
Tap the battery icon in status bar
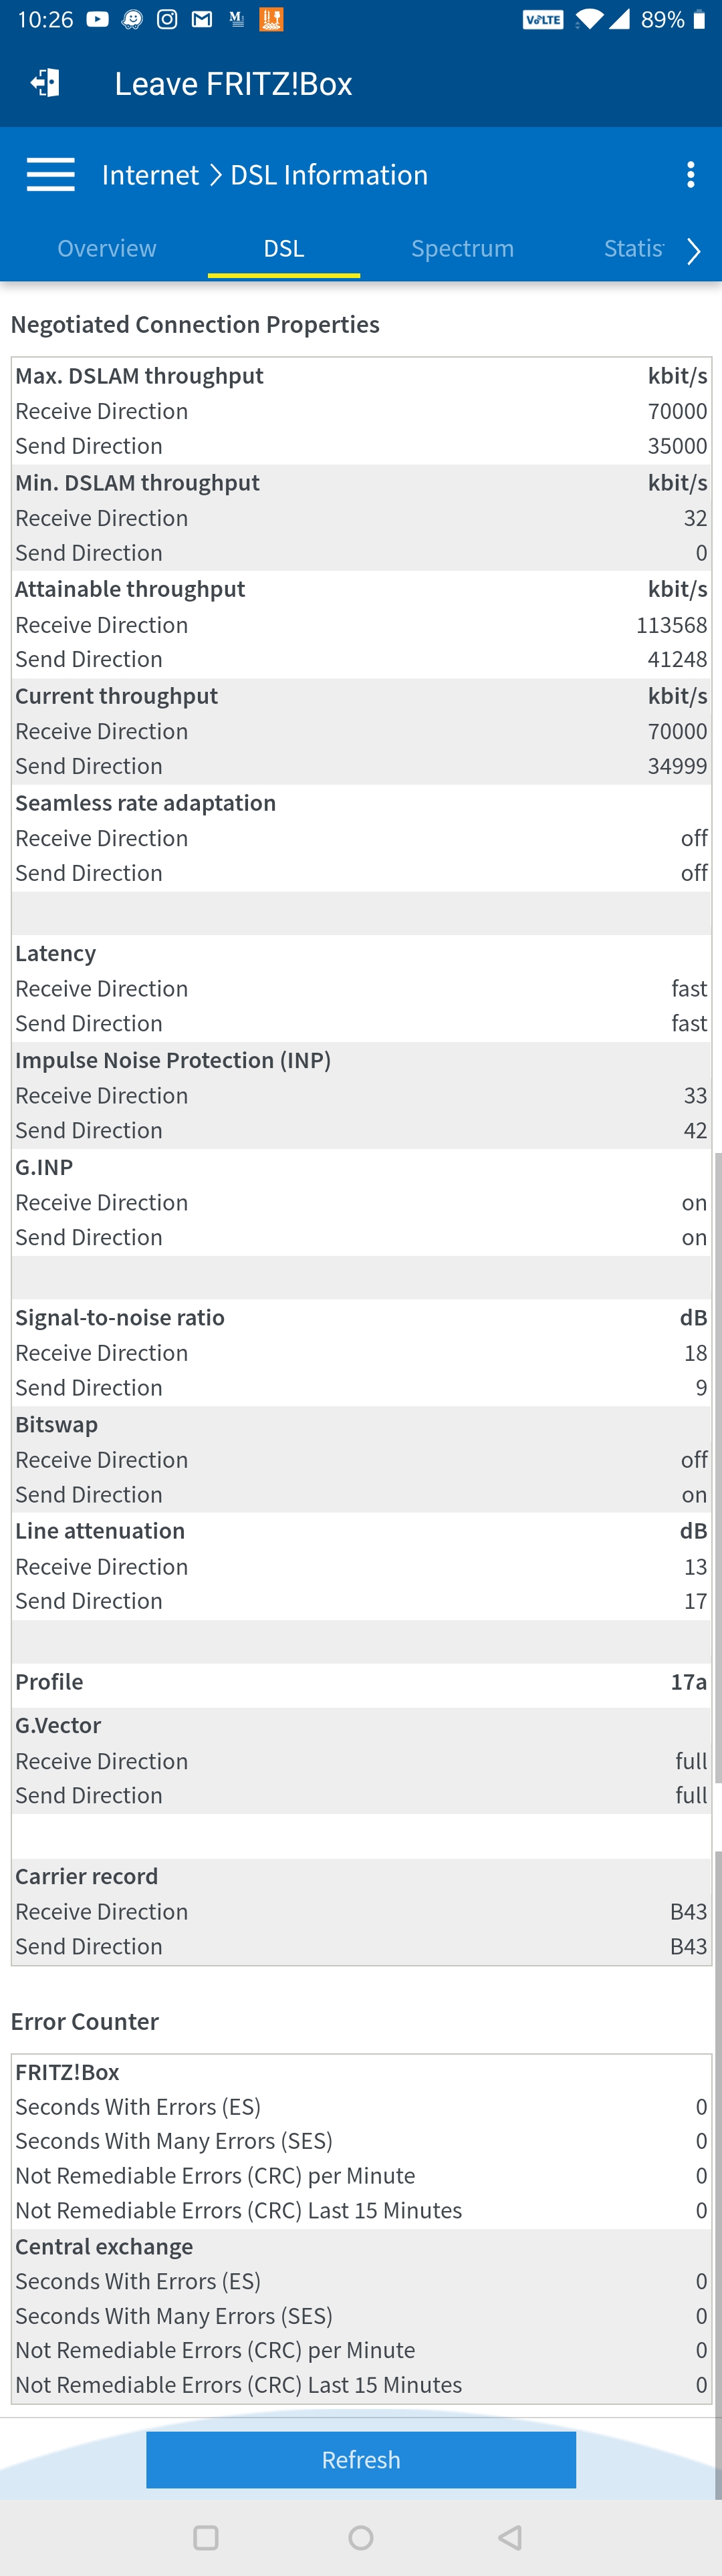tap(699, 20)
